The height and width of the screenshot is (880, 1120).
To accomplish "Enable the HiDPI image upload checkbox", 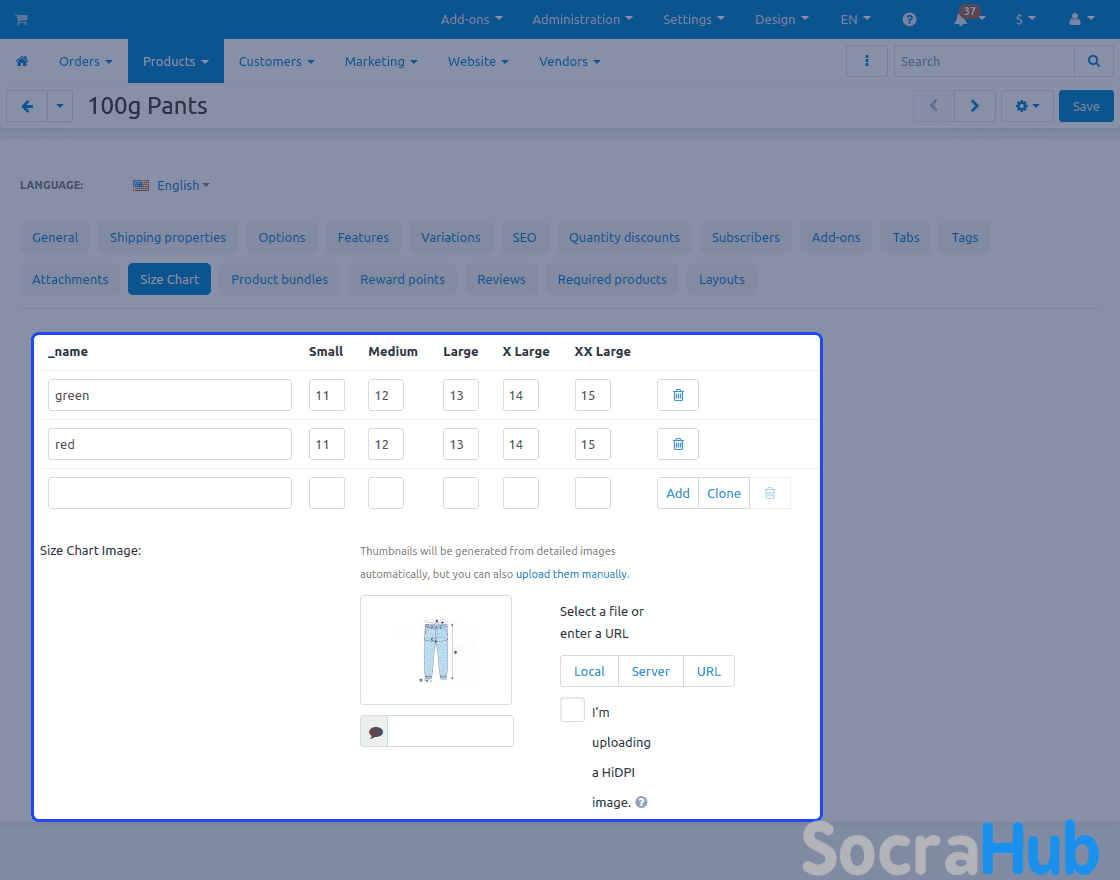I will (x=573, y=710).
